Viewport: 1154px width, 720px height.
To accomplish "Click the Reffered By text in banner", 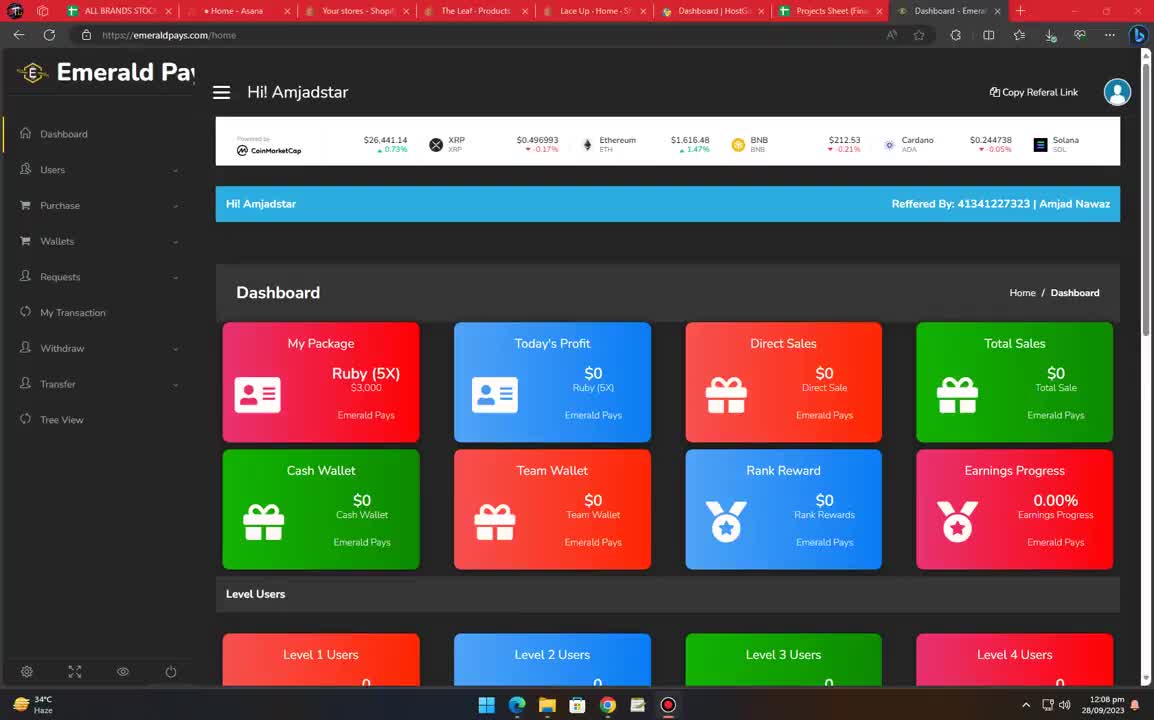I will (1001, 204).
